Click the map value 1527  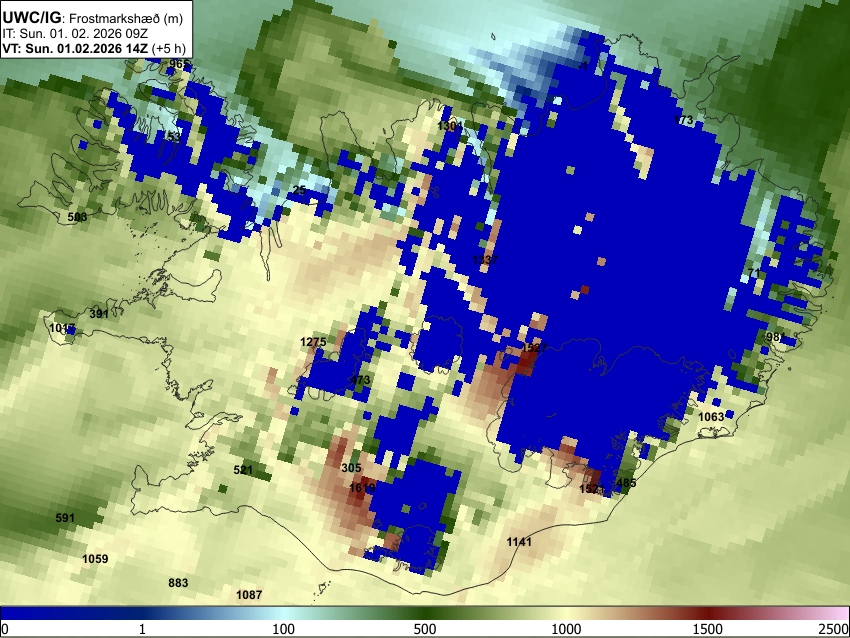click(x=533, y=347)
